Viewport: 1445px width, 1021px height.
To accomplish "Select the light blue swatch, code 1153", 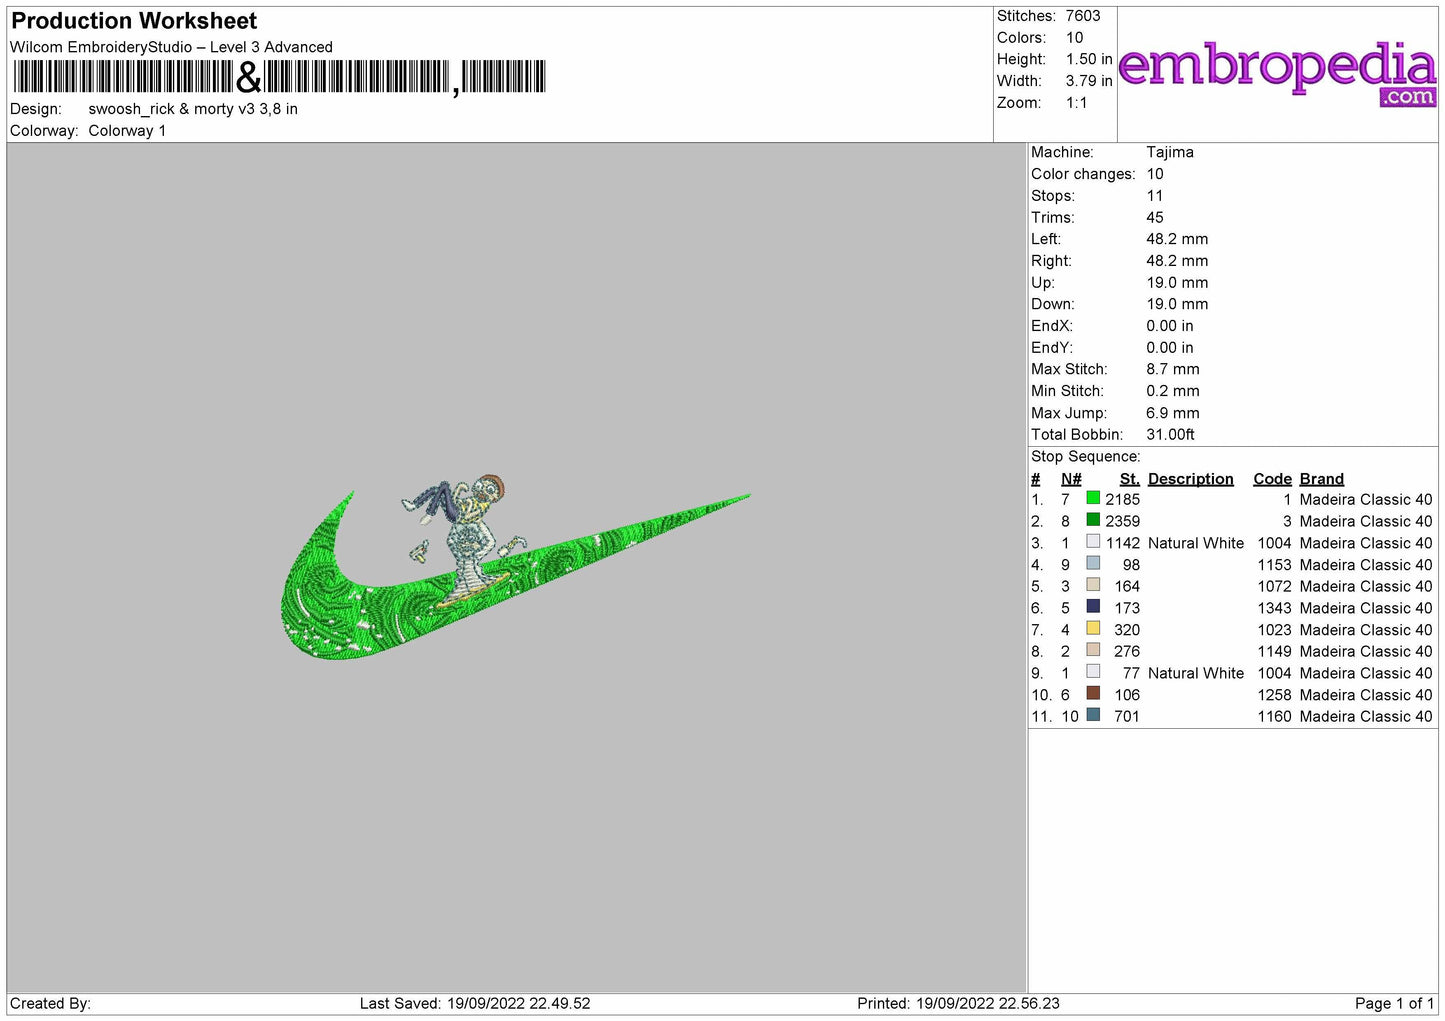I will pyautogui.click(x=1093, y=564).
